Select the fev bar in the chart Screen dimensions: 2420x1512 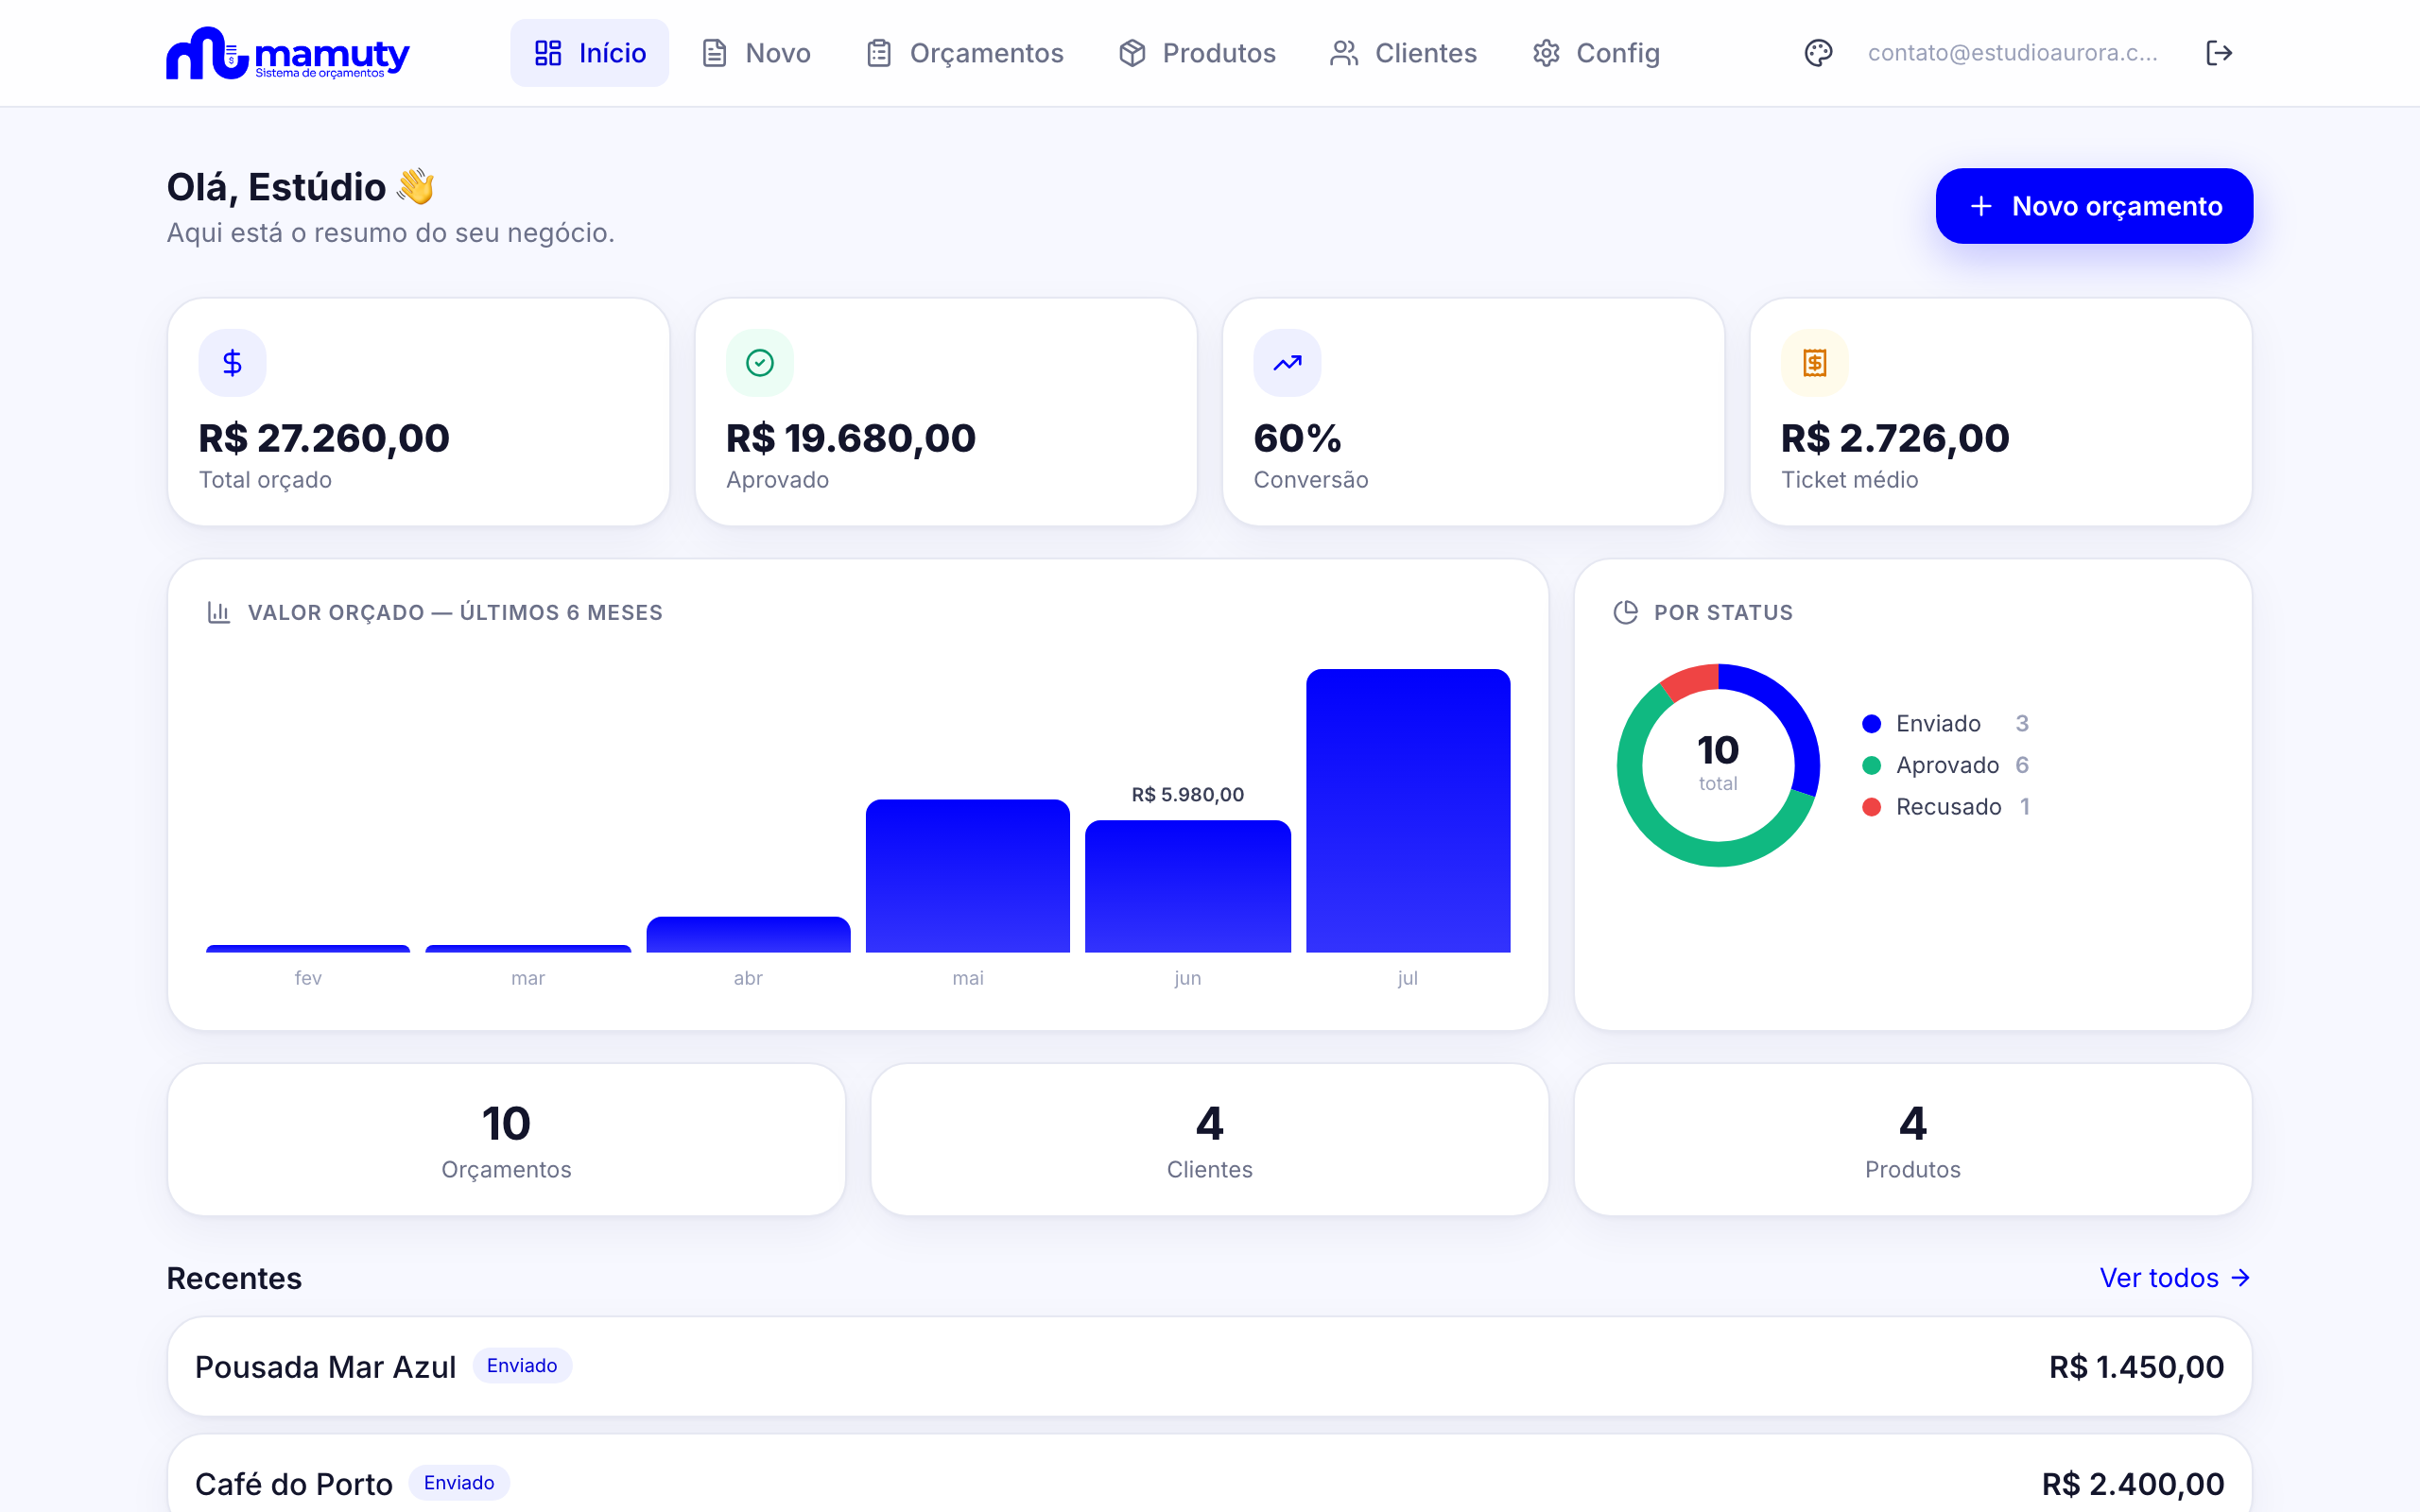pos(308,948)
